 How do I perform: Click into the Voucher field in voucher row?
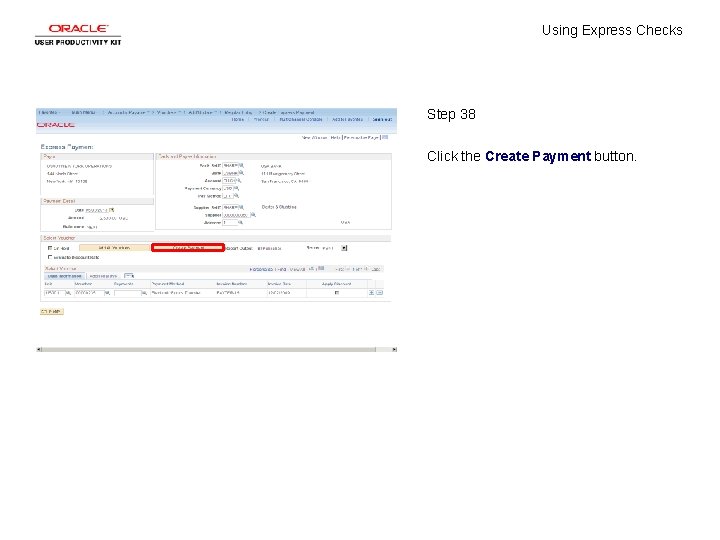pos(90,293)
